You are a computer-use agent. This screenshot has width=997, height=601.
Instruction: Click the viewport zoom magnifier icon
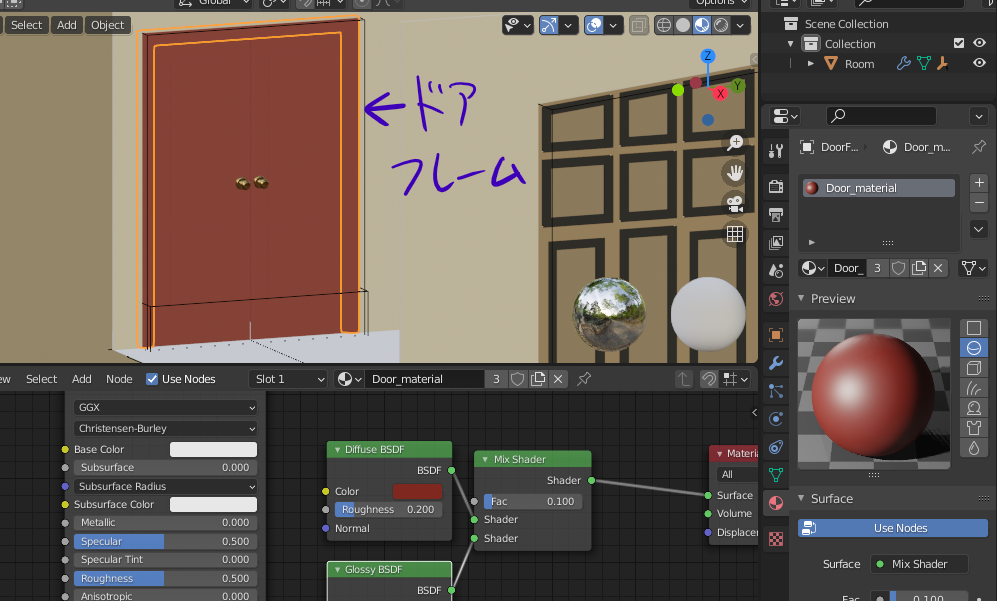pyautogui.click(x=735, y=142)
